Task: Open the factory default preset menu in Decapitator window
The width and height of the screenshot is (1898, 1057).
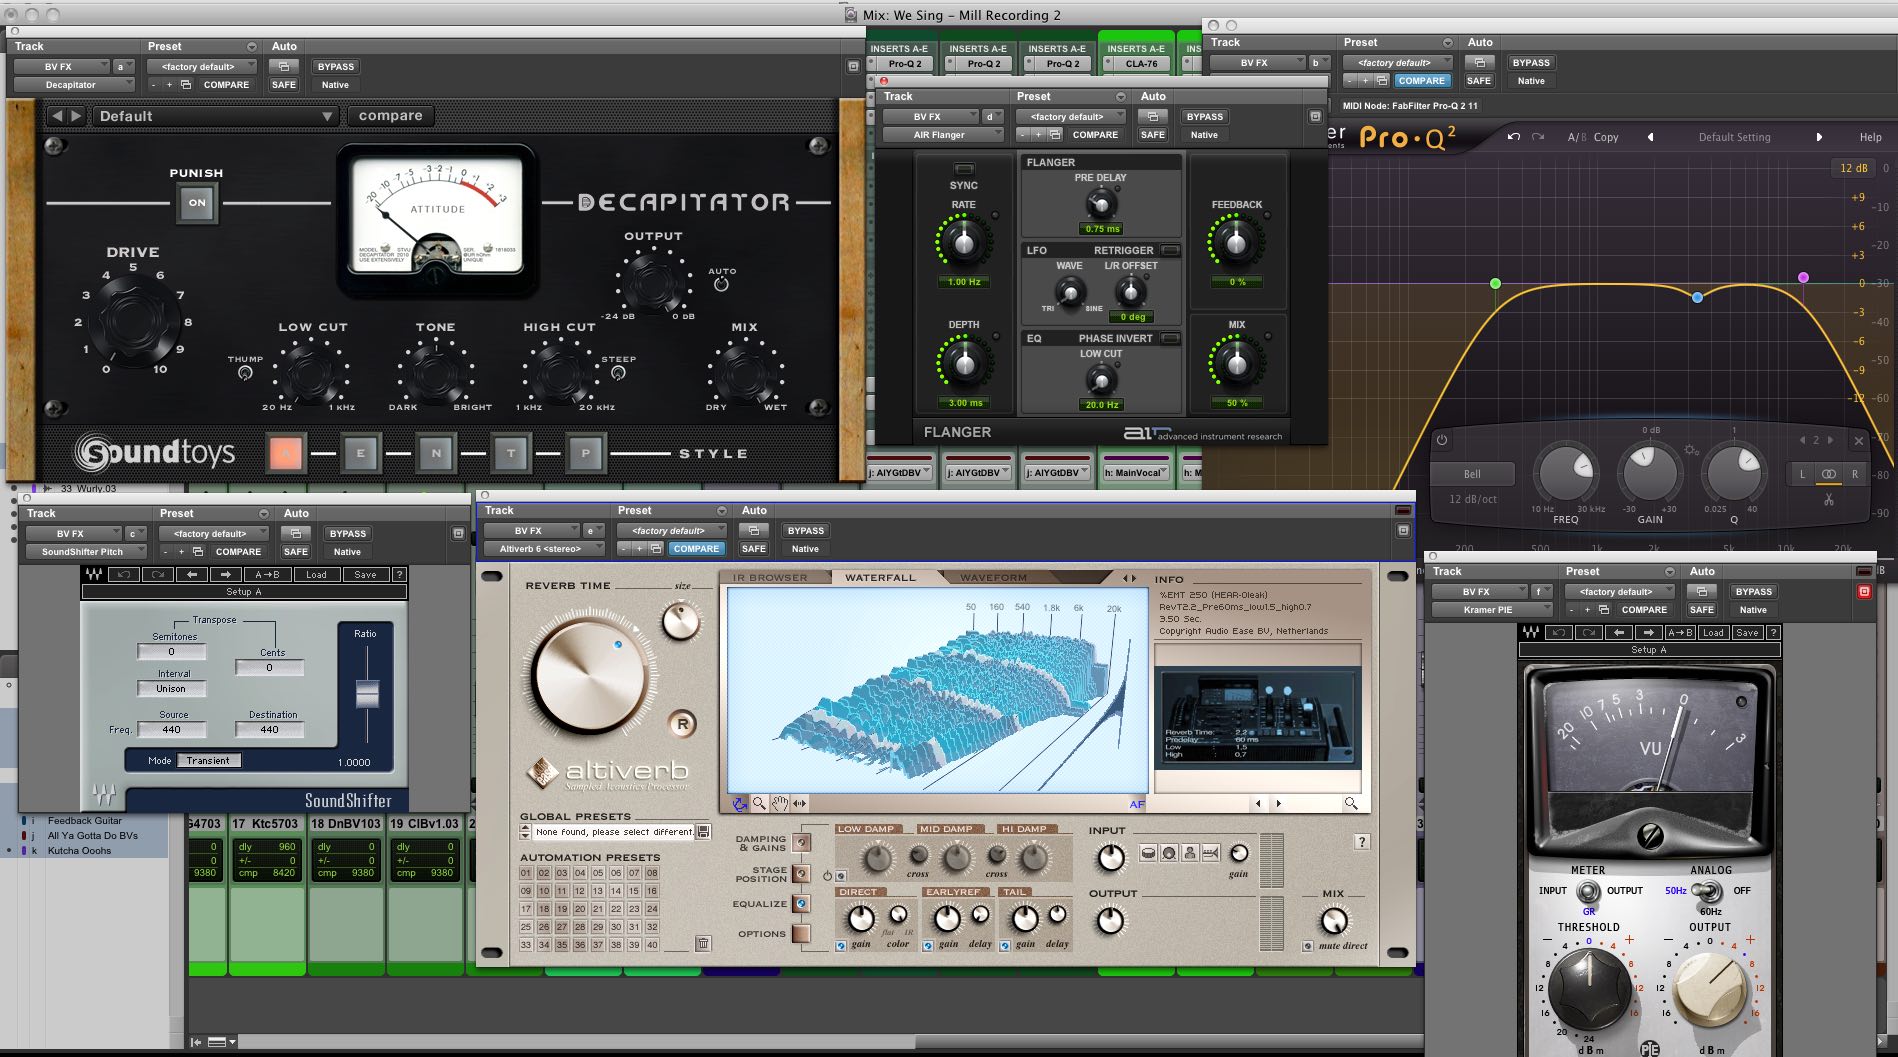Action: coord(202,67)
